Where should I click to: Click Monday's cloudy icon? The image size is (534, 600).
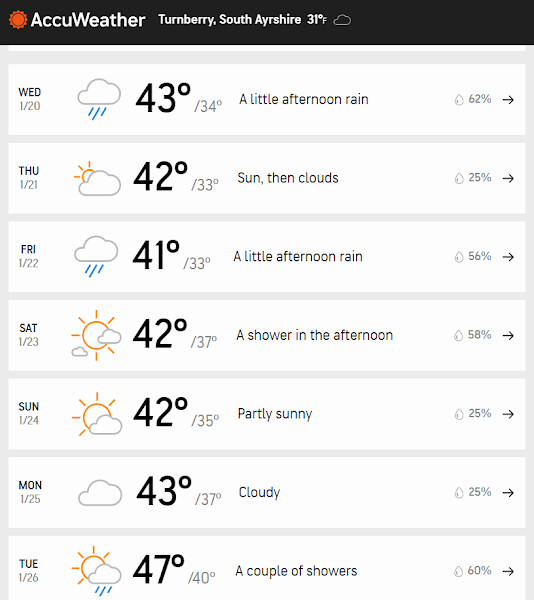point(100,493)
